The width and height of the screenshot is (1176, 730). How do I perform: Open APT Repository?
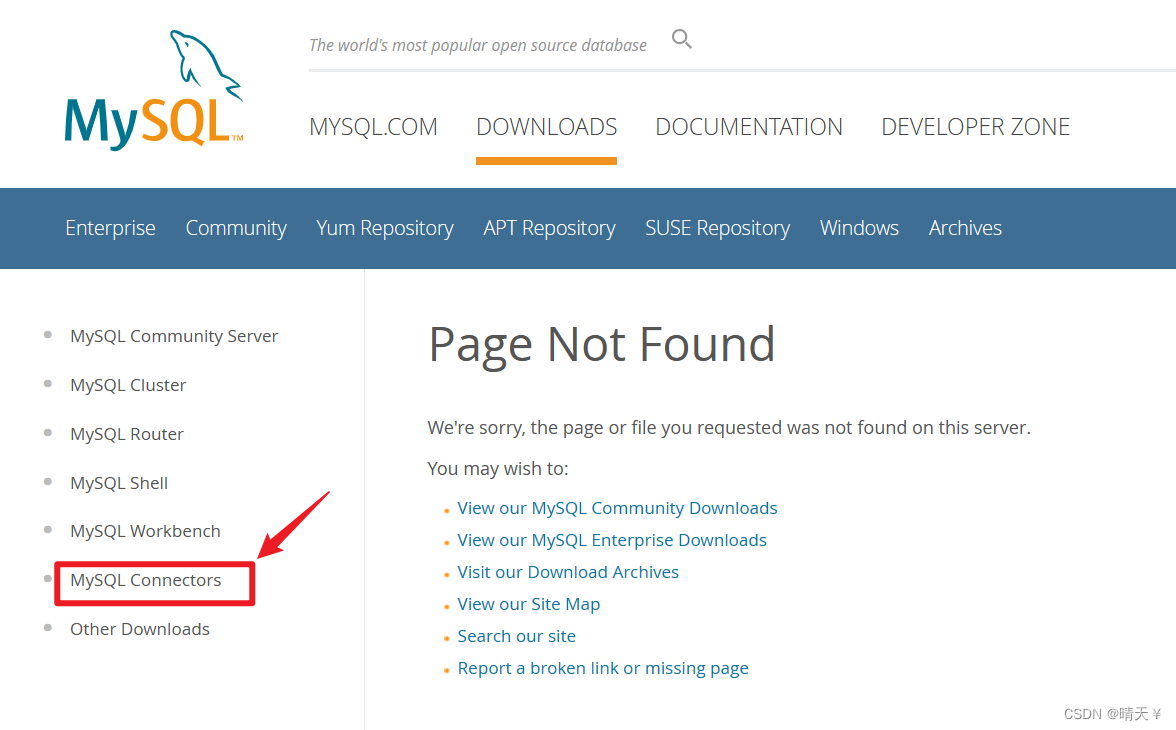549,228
